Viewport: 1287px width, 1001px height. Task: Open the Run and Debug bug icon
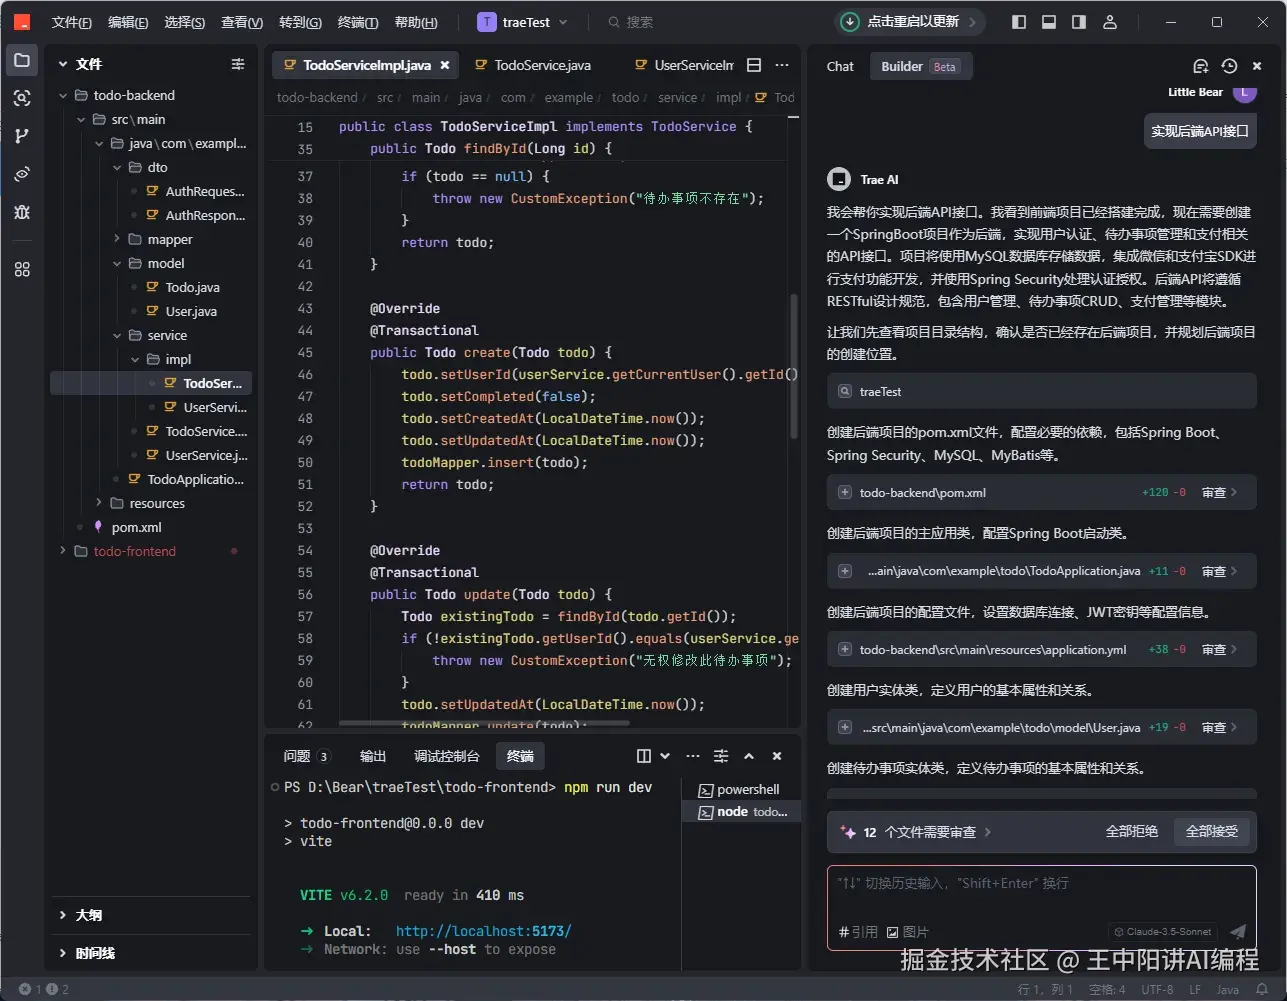pyautogui.click(x=22, y=211)
